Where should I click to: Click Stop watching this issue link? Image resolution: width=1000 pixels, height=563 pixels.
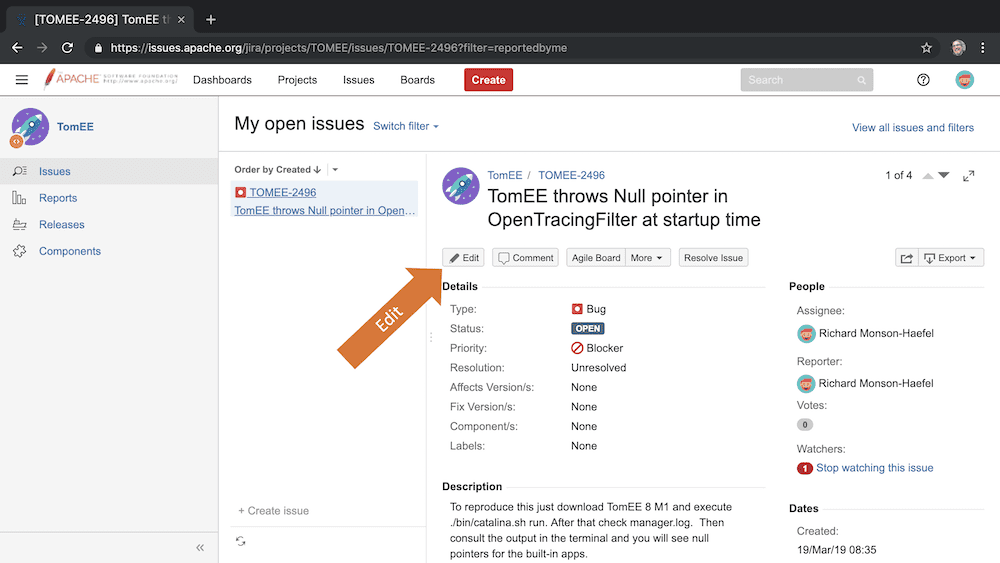point(874,468)
